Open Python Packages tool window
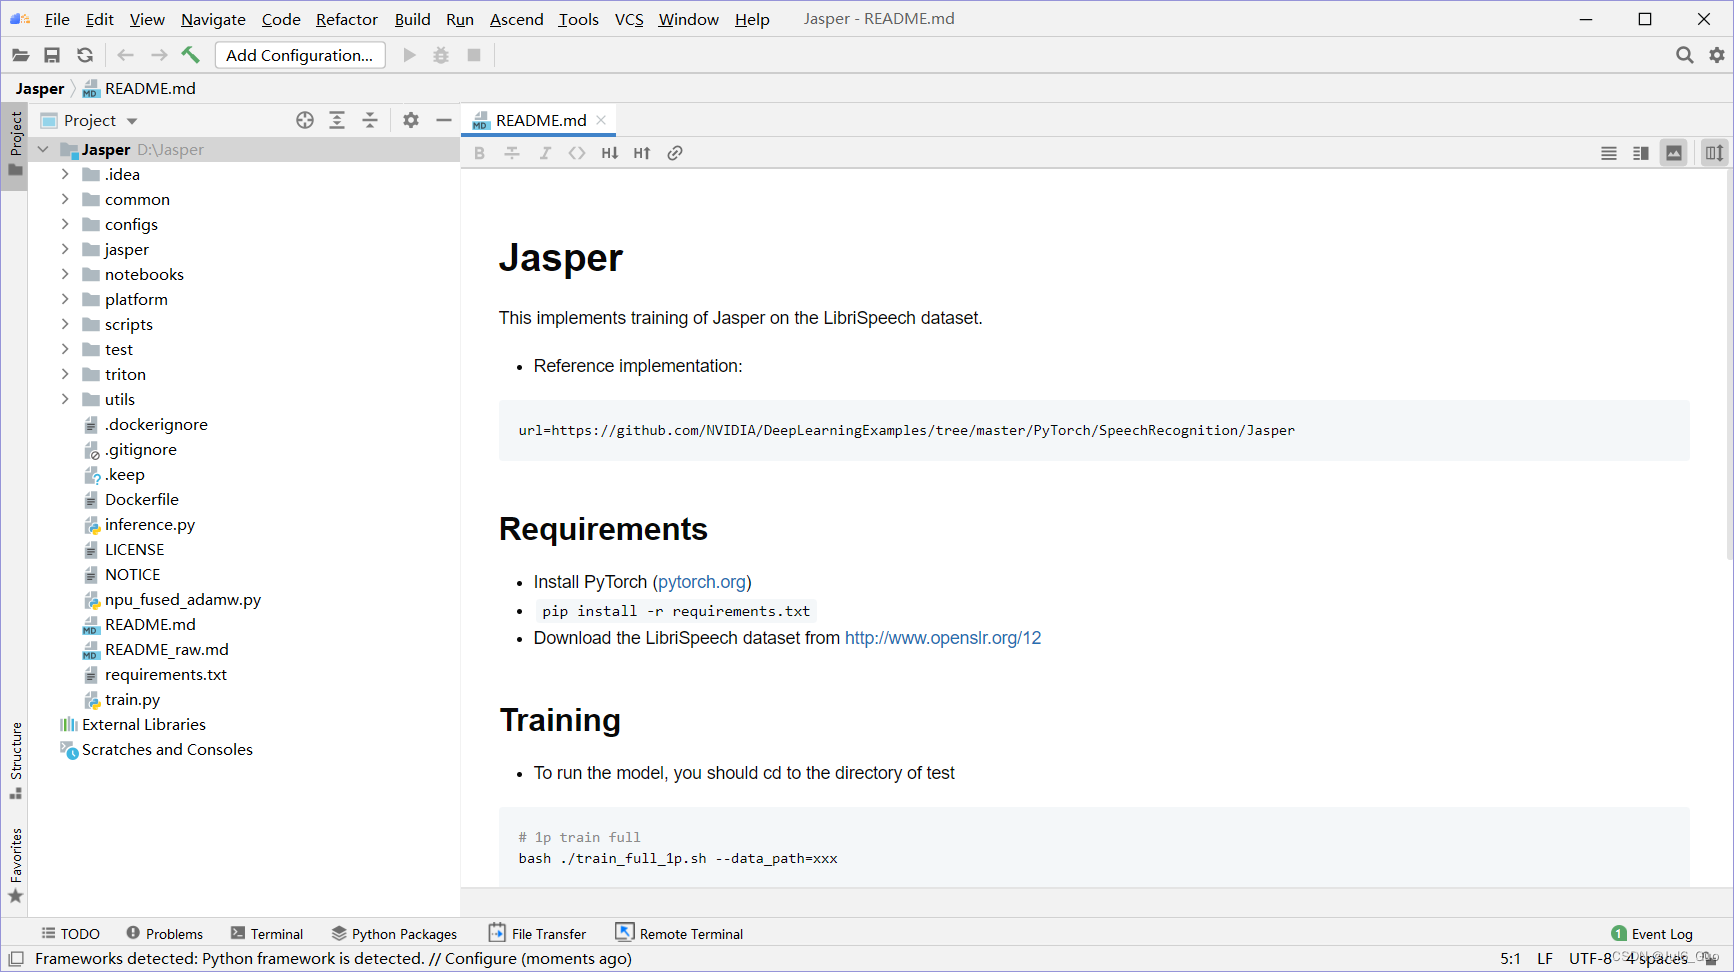The image size is (1734, 972). click(394, 933)
